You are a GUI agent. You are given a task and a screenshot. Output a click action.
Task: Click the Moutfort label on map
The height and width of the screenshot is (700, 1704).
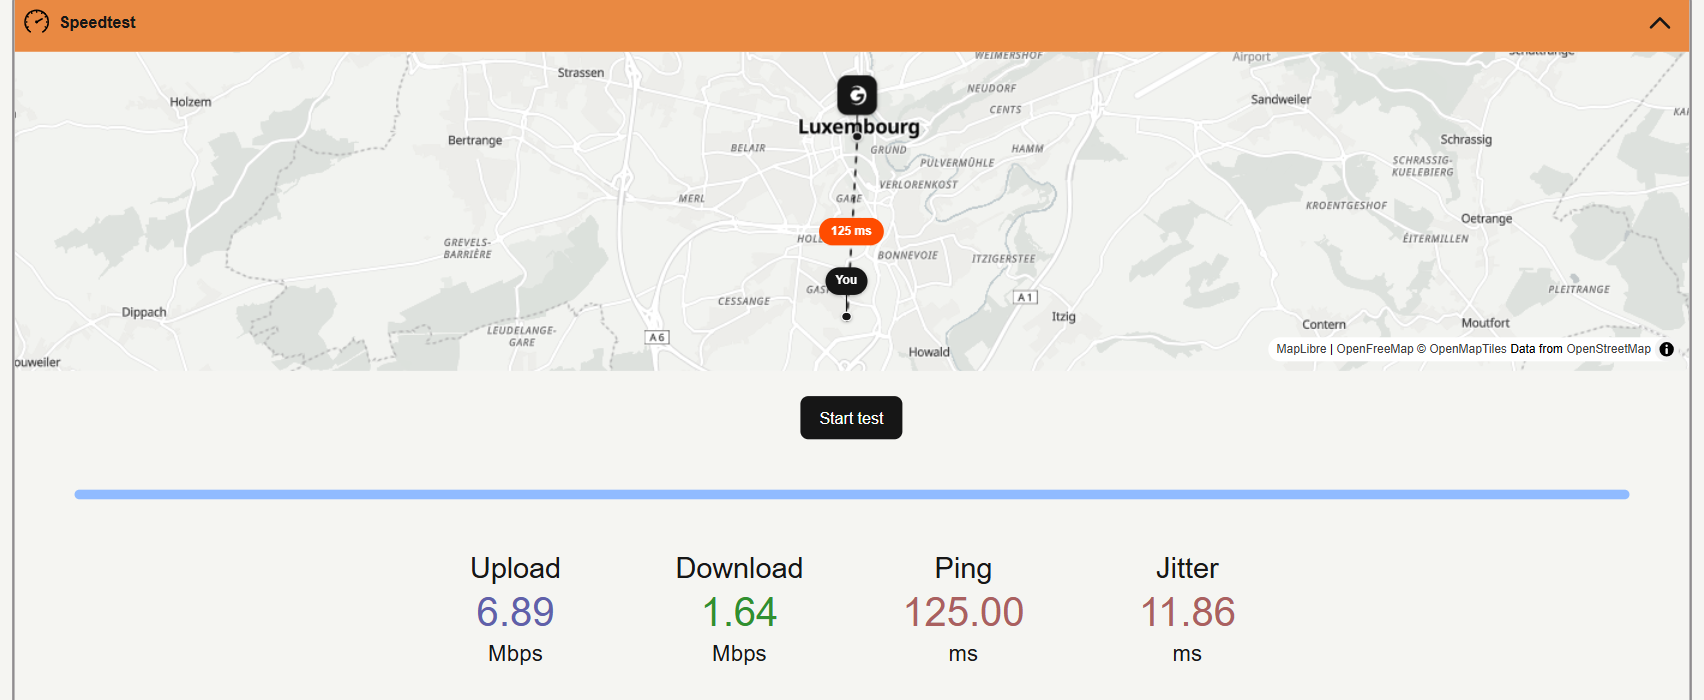click(1486, 323)
